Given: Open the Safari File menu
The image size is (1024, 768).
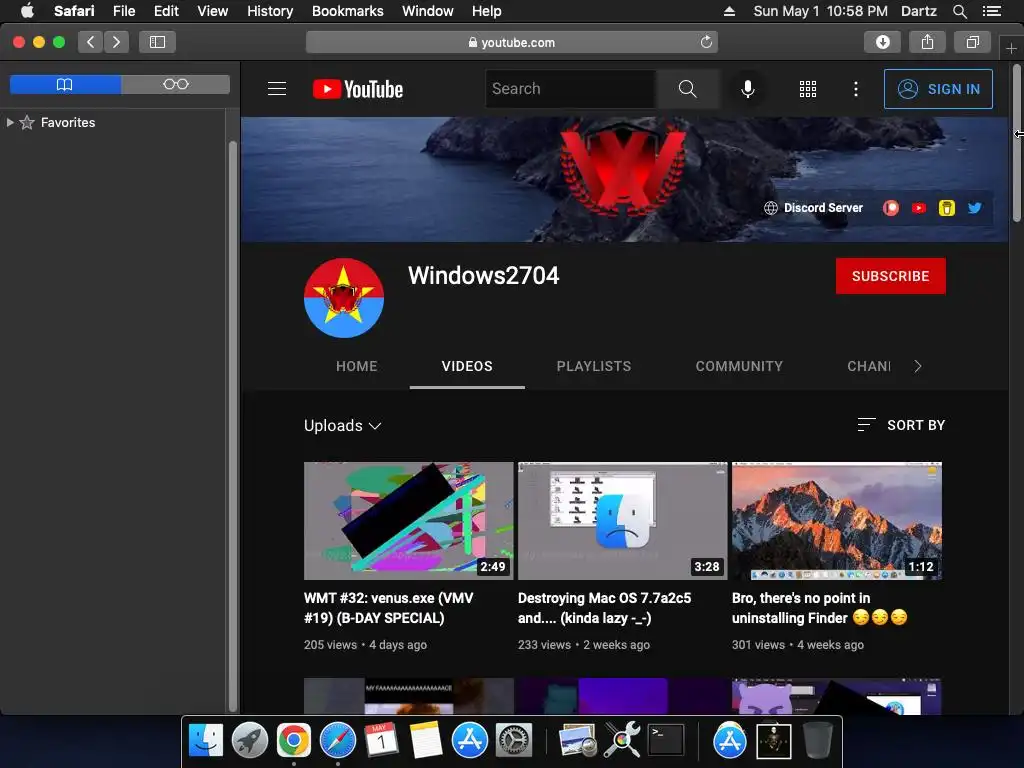Looking at the screenshot, I should tap(124, 11).
